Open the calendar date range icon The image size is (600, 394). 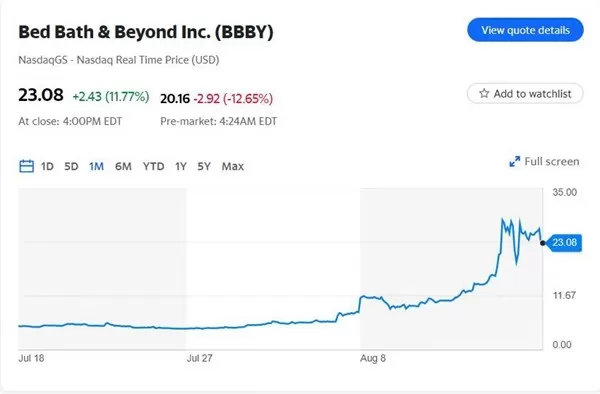pyautogui.click(x=26, y=166)
